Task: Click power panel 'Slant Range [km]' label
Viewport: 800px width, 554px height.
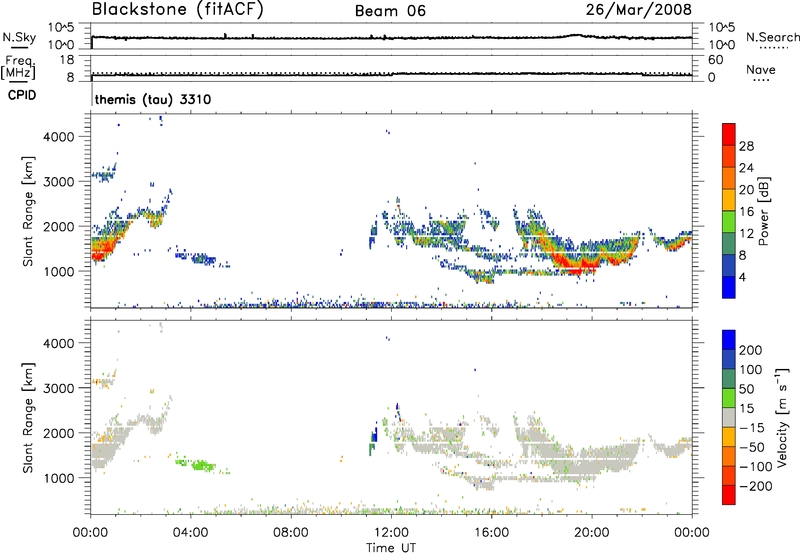Action: (28, 211)
